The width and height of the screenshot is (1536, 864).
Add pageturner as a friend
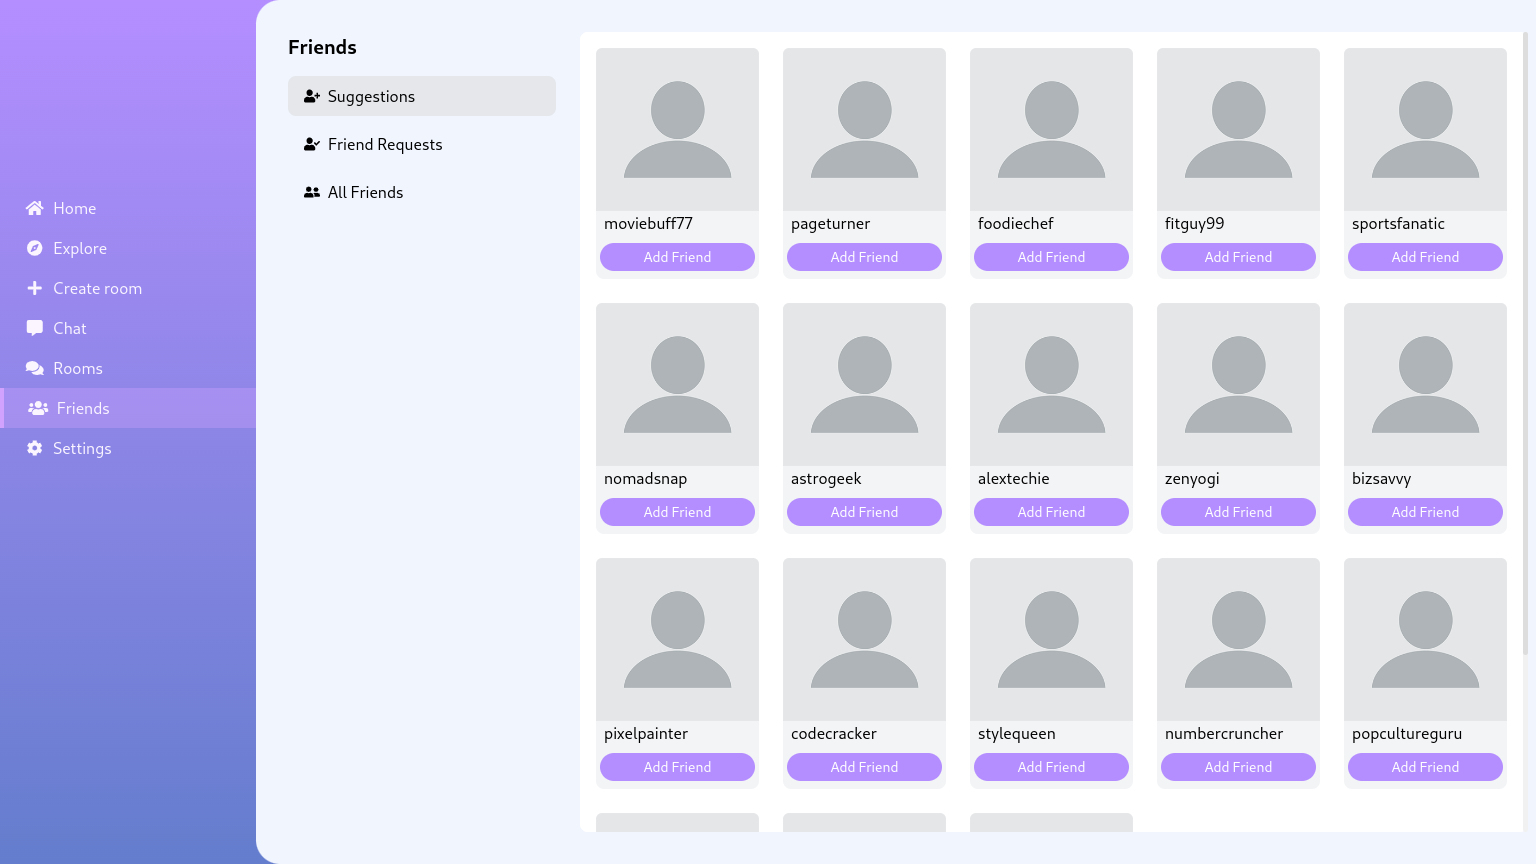864,257
